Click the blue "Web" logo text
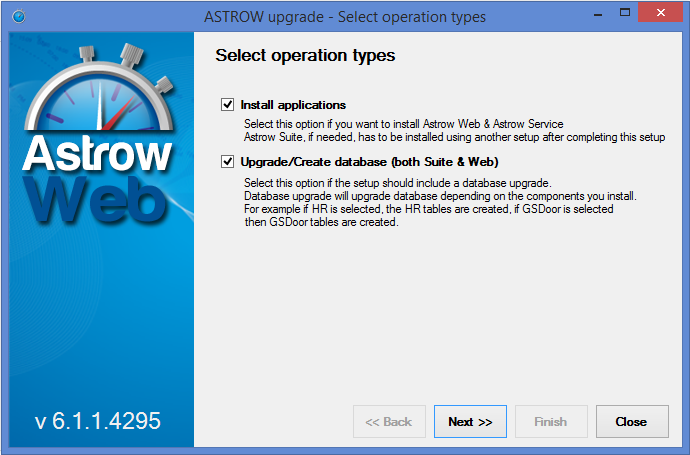This screenshot has height=455, width=690. [98, 201]
